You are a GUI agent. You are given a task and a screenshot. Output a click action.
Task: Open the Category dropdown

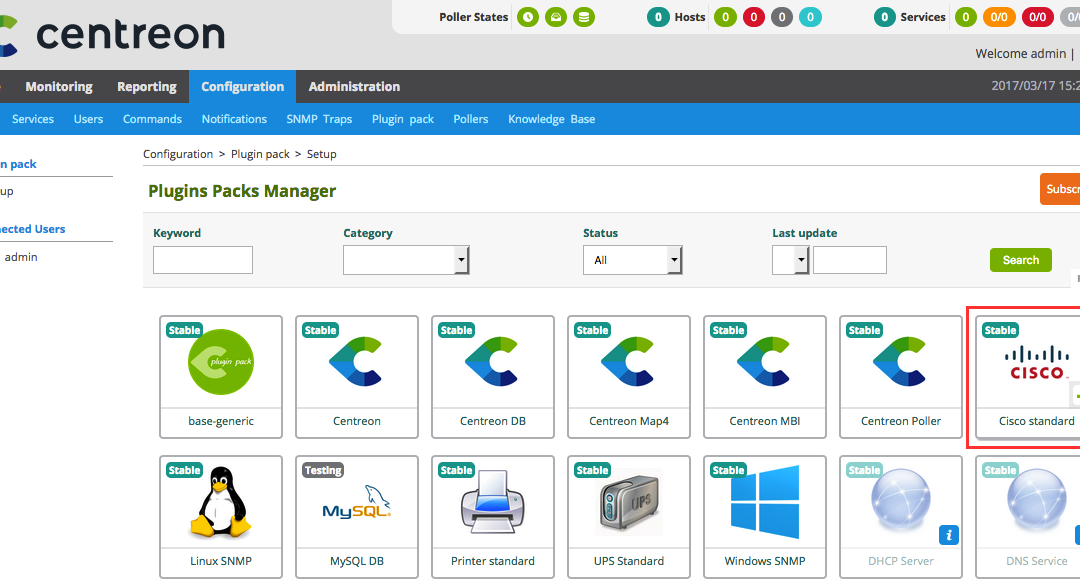click(406, 260)
